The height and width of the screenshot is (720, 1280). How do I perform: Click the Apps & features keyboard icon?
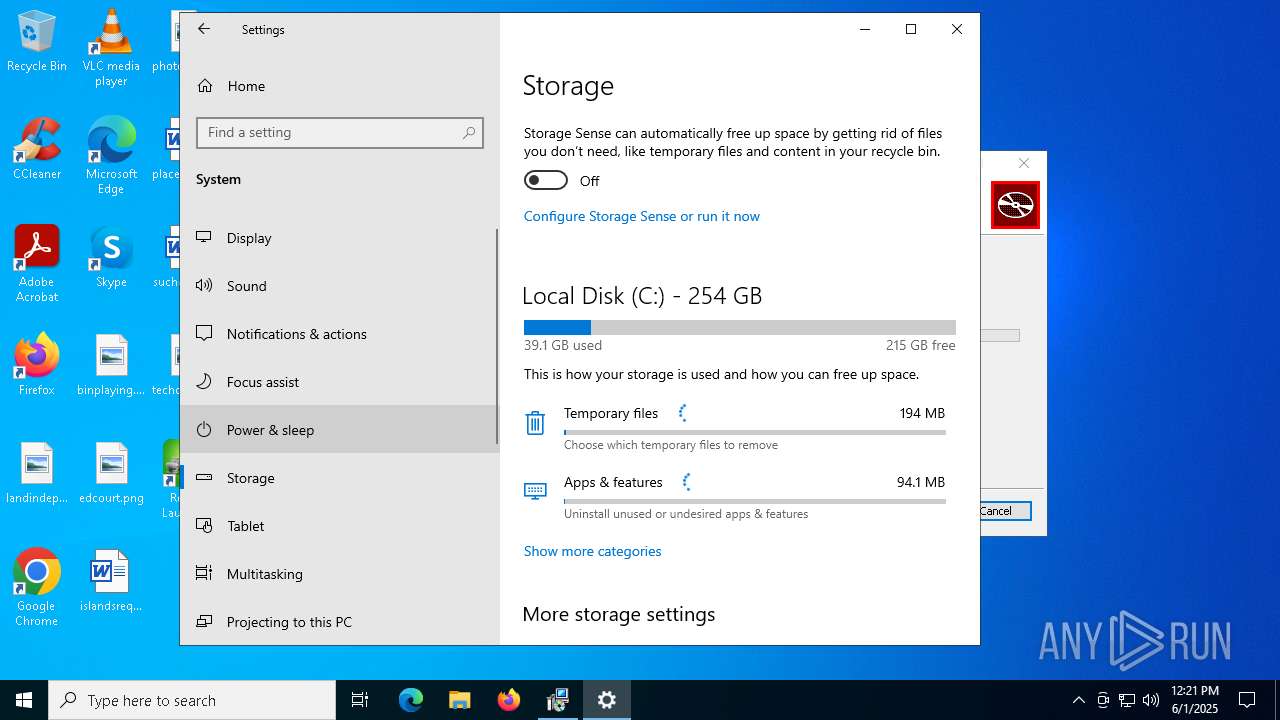coord(535,491)
